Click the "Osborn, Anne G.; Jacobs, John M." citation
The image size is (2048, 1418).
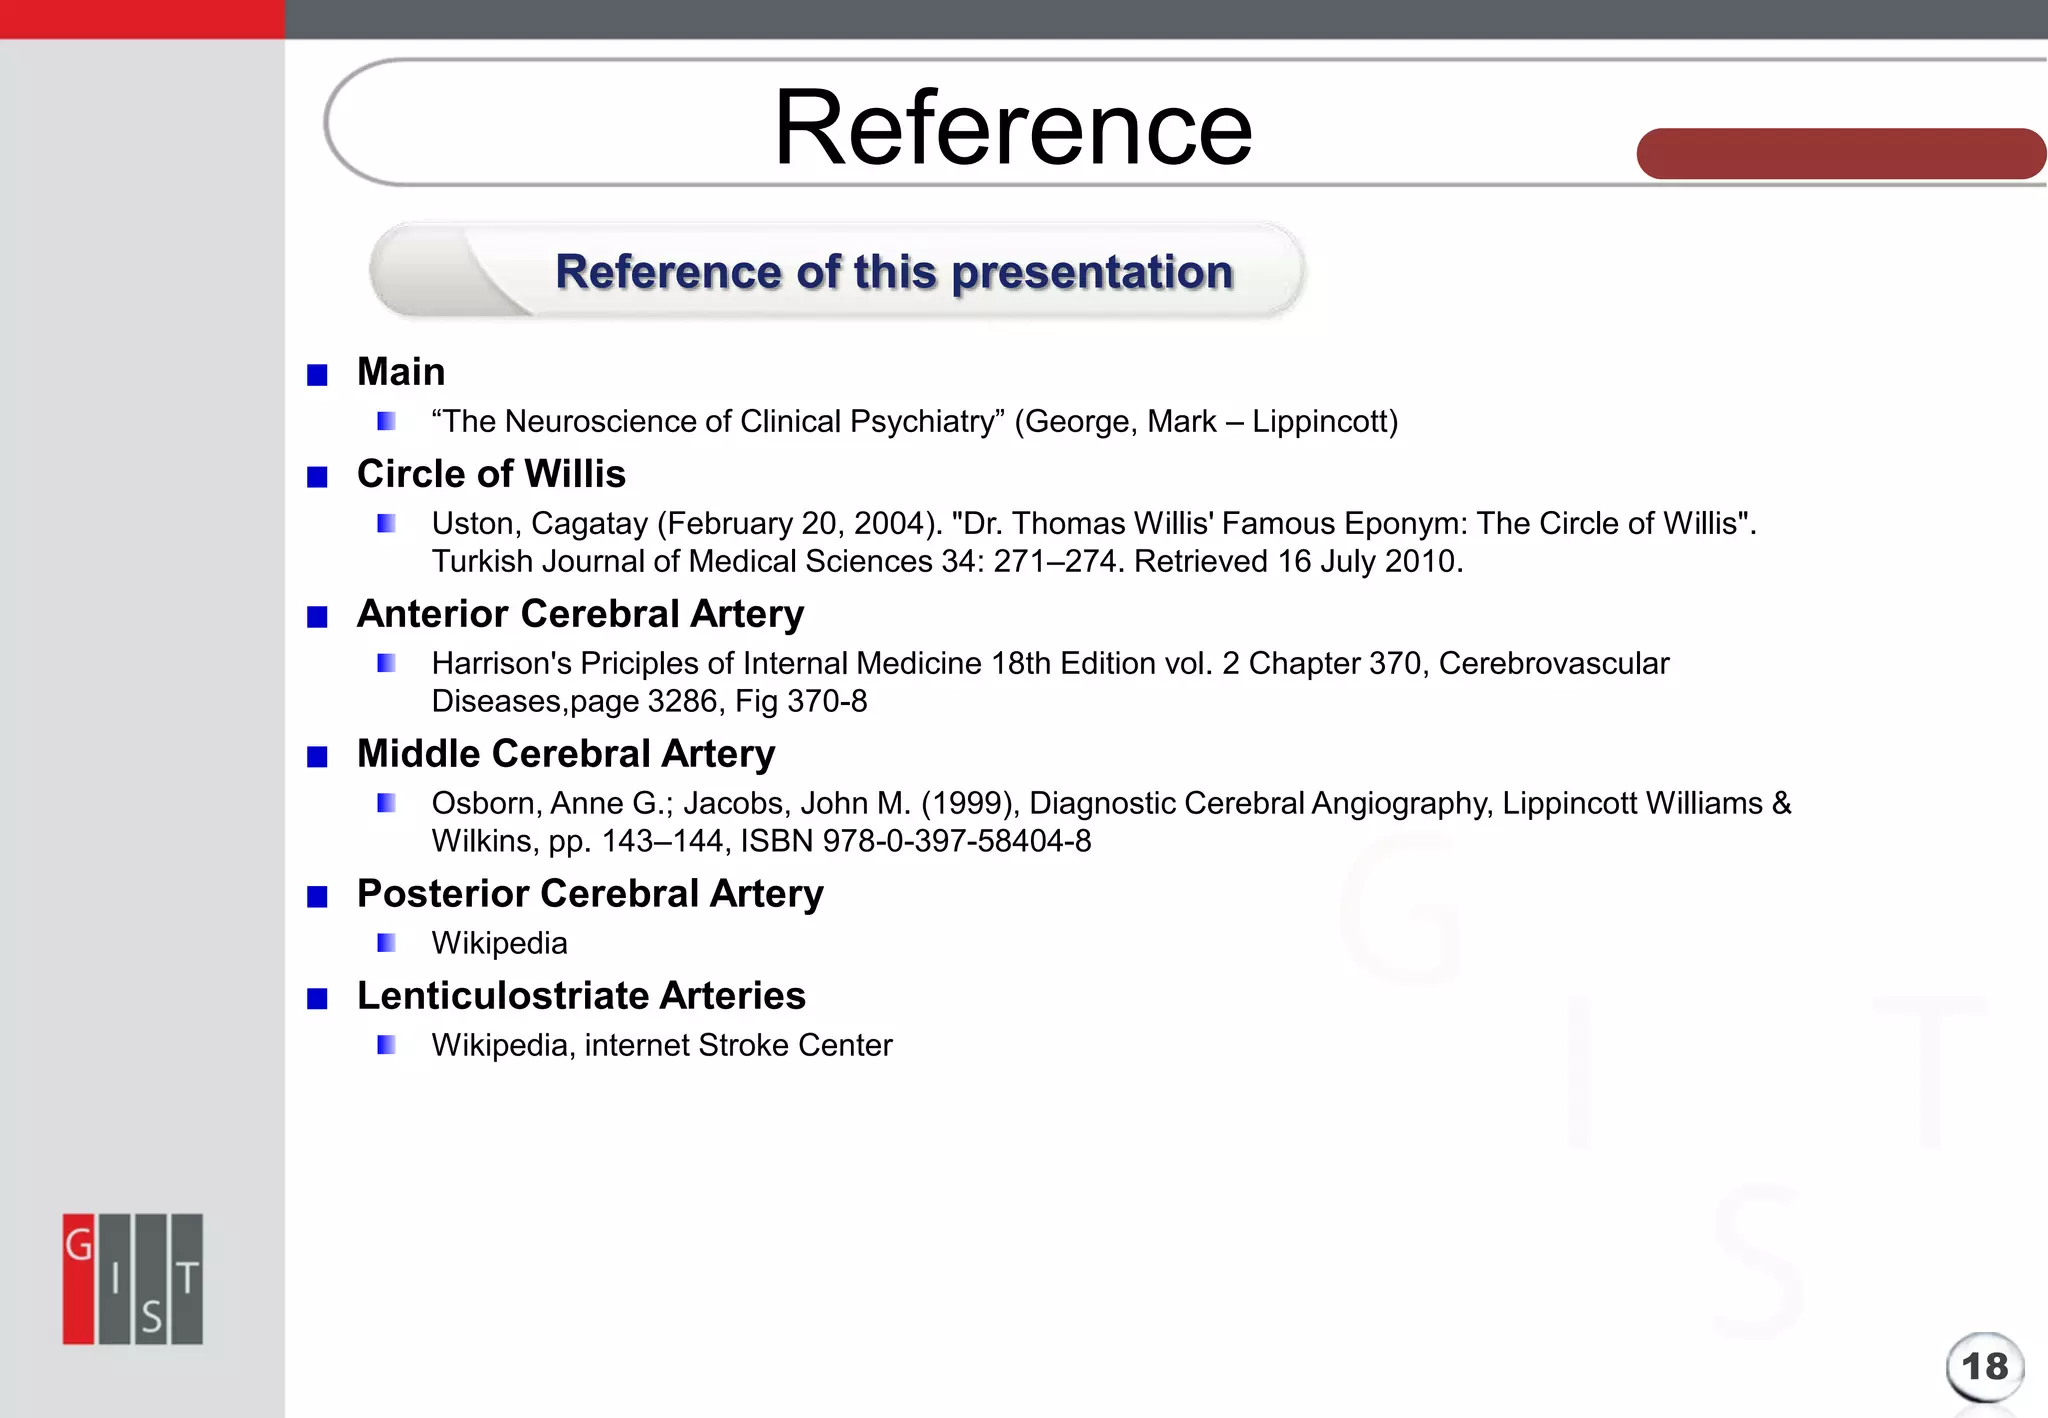[1111, 803]
